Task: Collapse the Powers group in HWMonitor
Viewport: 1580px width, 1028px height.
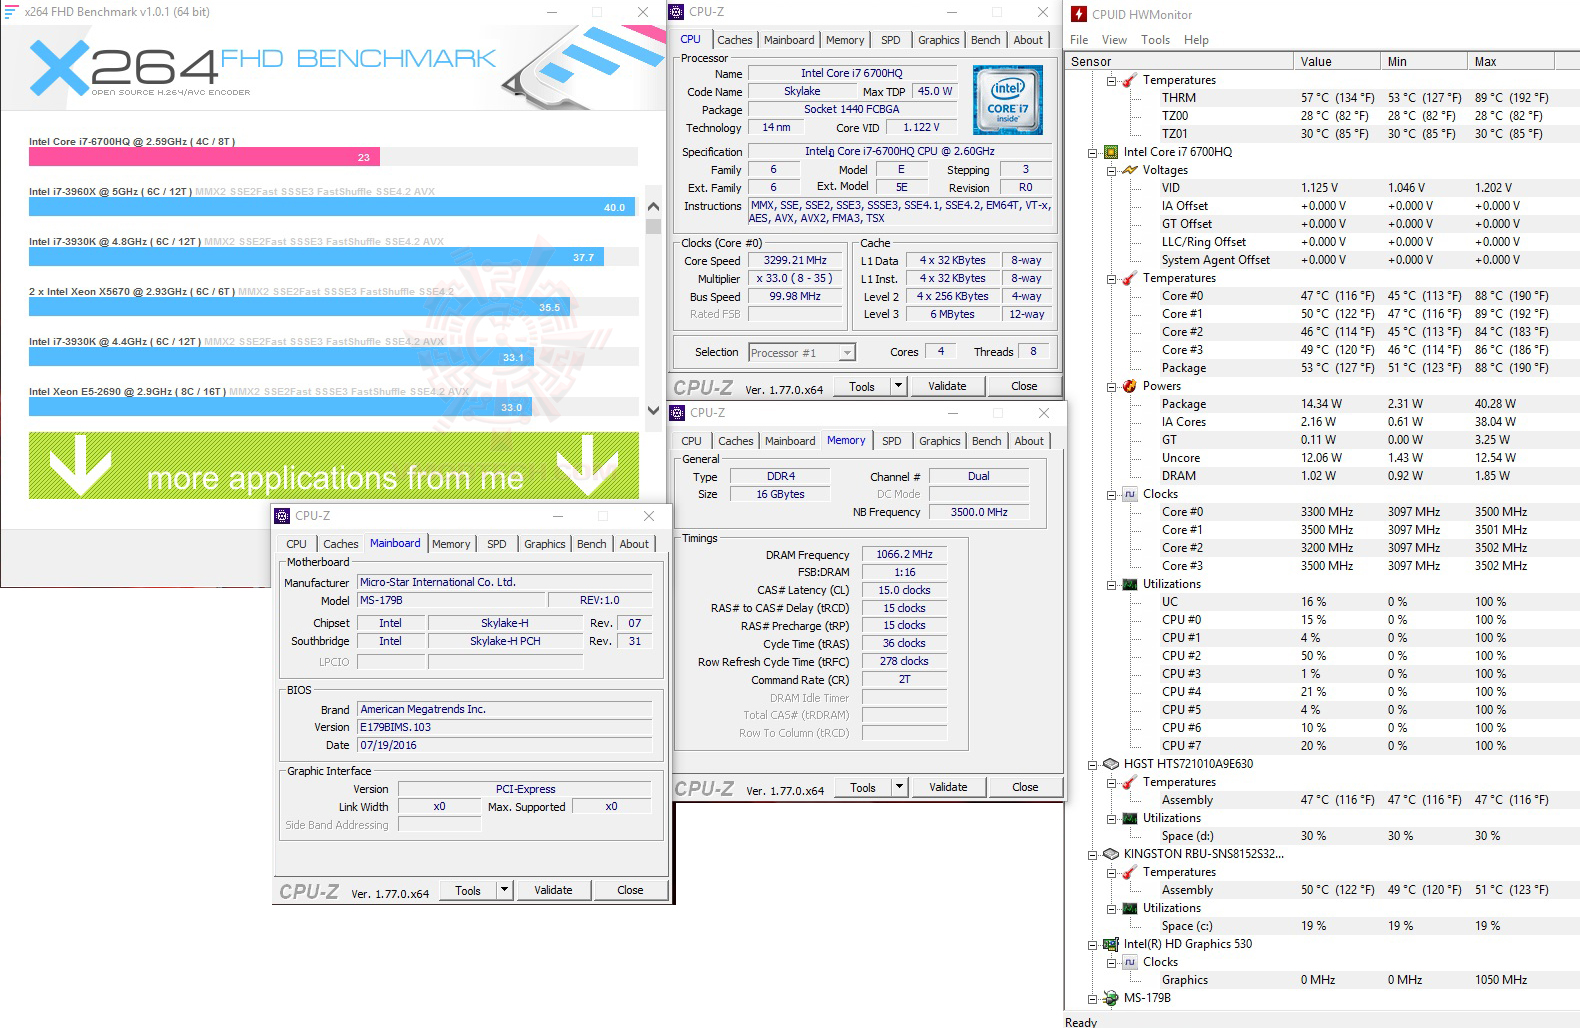Action: [1111, 387]
